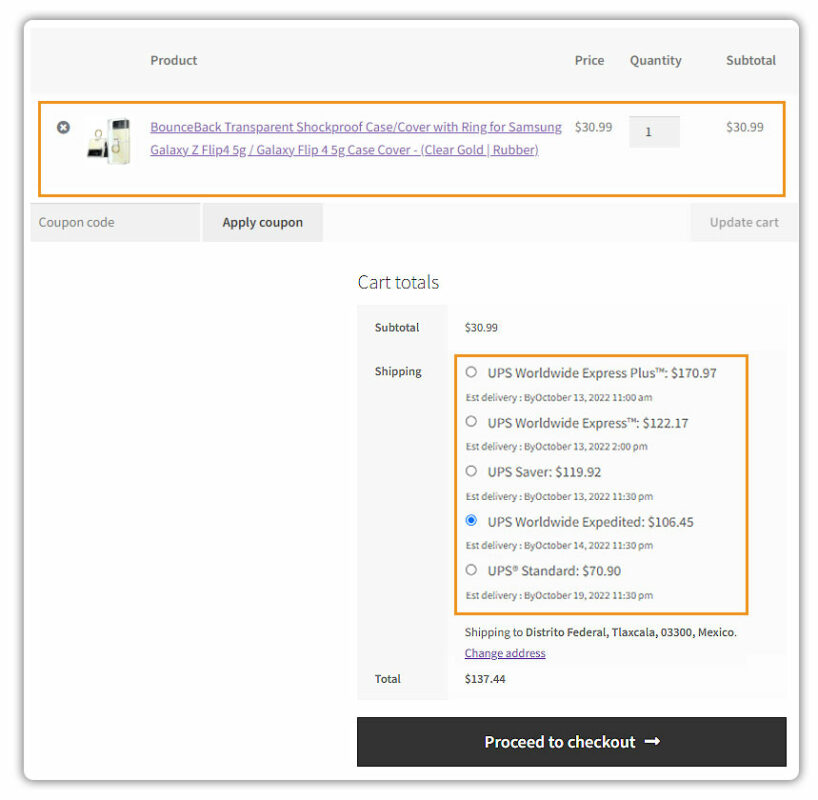This screenshot has width=818, height=800.
Task: Choose UPS Saver $119.92 shipping
Action: point(471,471)
